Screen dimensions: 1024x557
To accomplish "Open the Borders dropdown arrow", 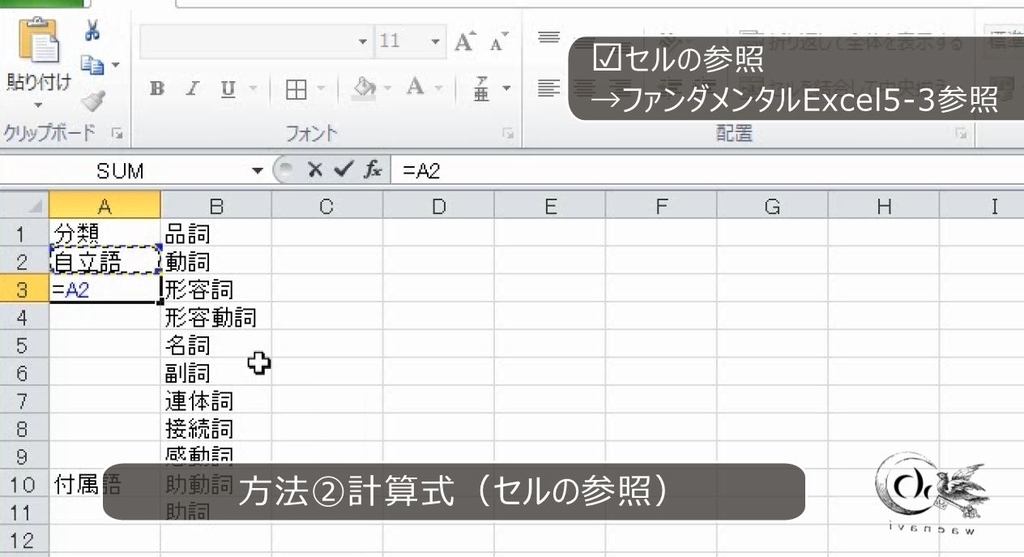I will (321, 88).
